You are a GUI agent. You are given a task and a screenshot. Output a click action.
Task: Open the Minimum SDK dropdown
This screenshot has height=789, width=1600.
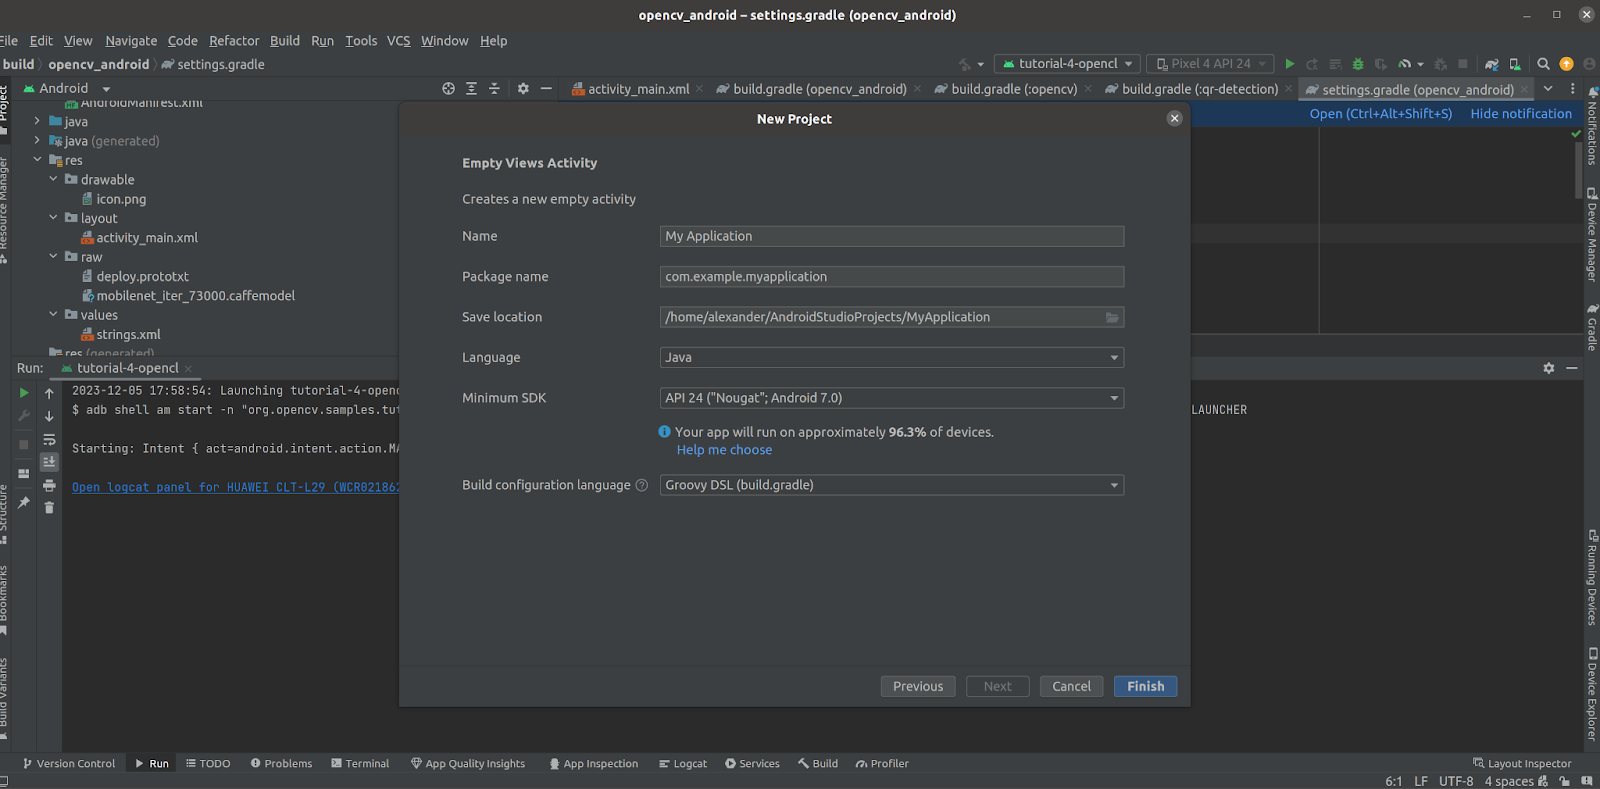[x=891, y=398]
